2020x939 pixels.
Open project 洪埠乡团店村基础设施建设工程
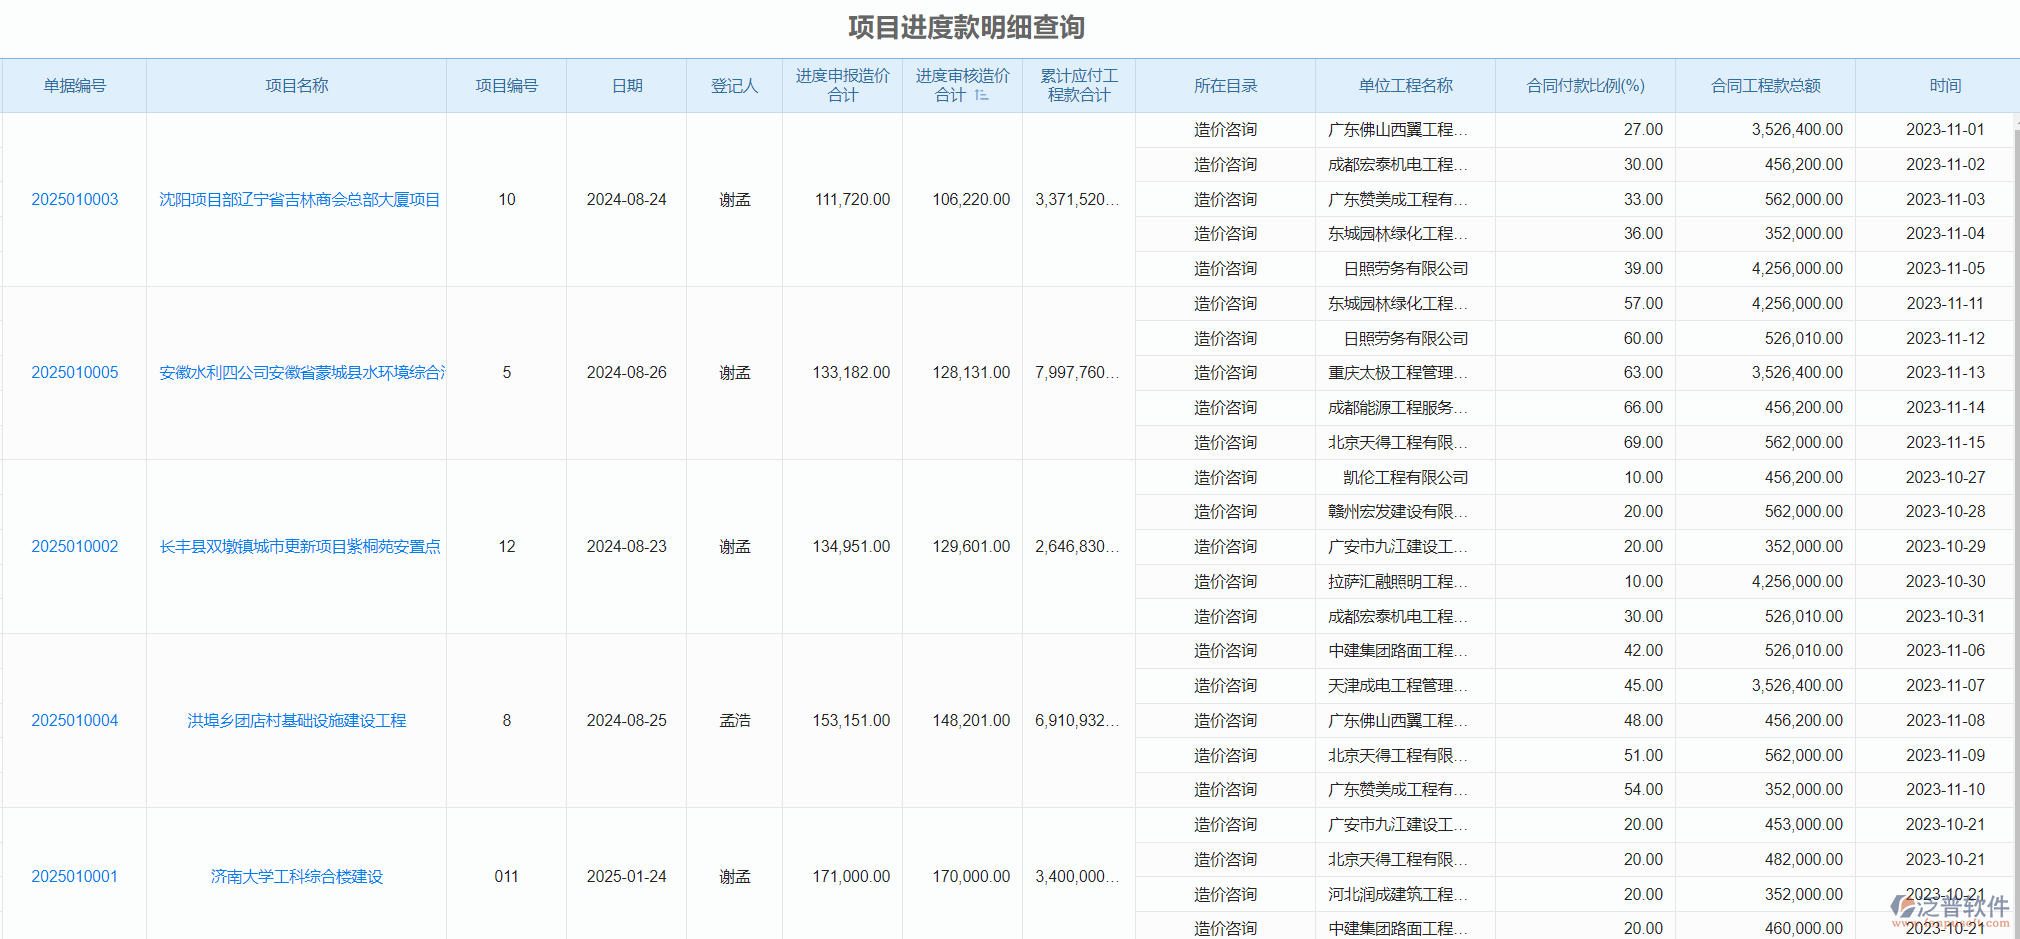point(296,721)
